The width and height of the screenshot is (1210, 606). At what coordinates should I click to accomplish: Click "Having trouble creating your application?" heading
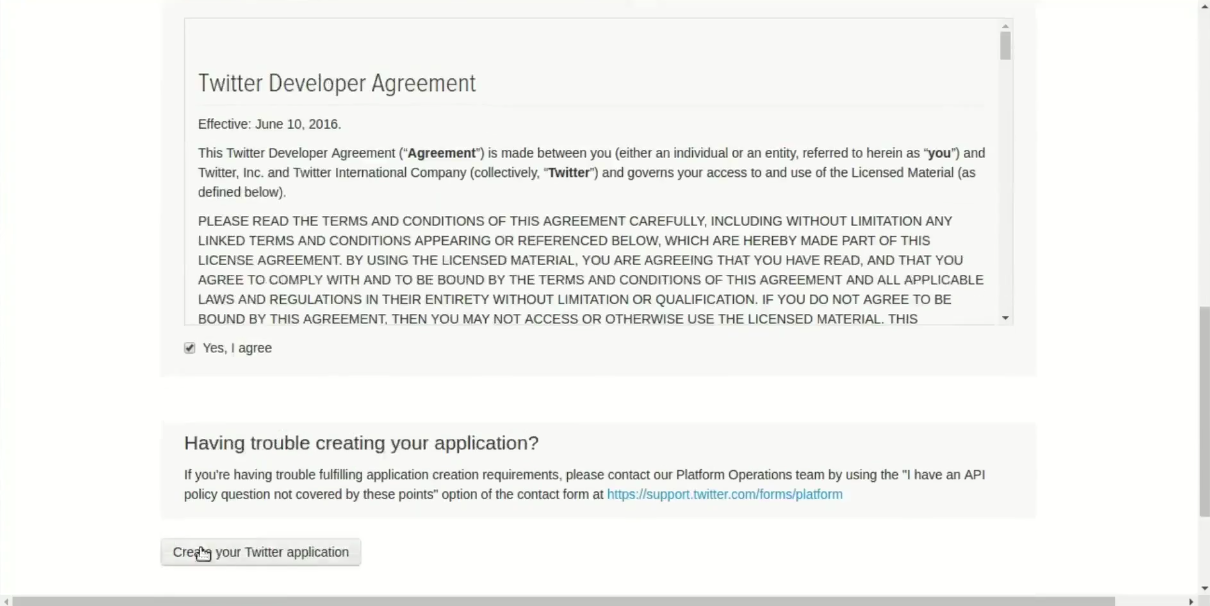[x=361, y=443]
